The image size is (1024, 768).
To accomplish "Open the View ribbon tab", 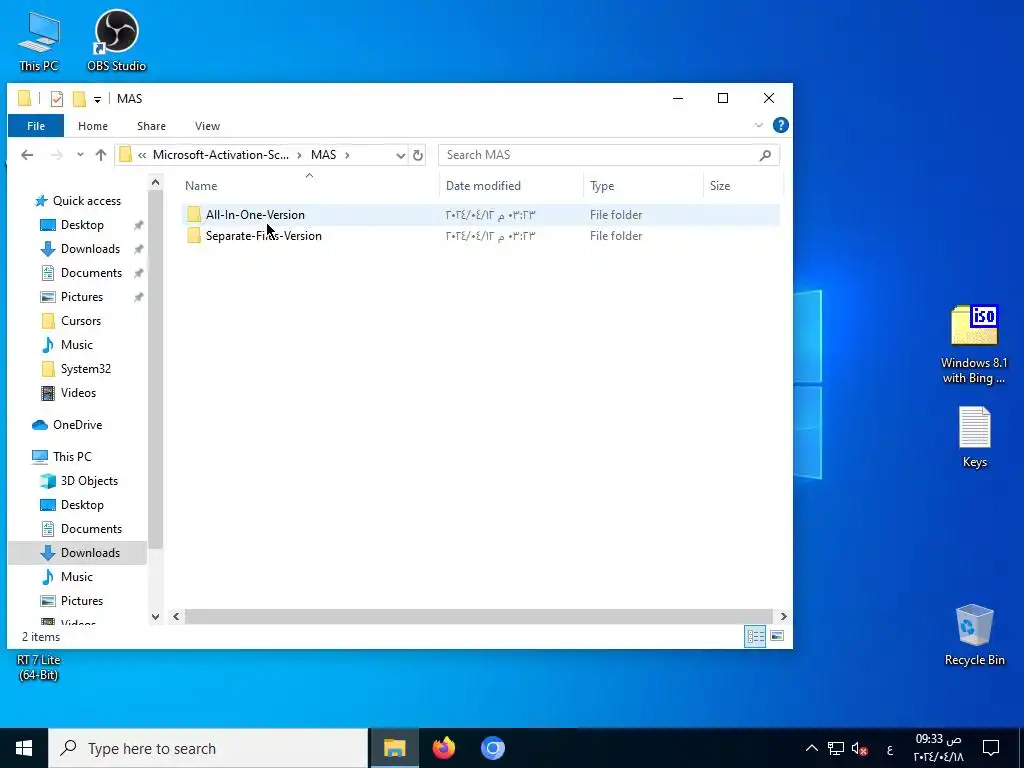I will coord(208,126).
